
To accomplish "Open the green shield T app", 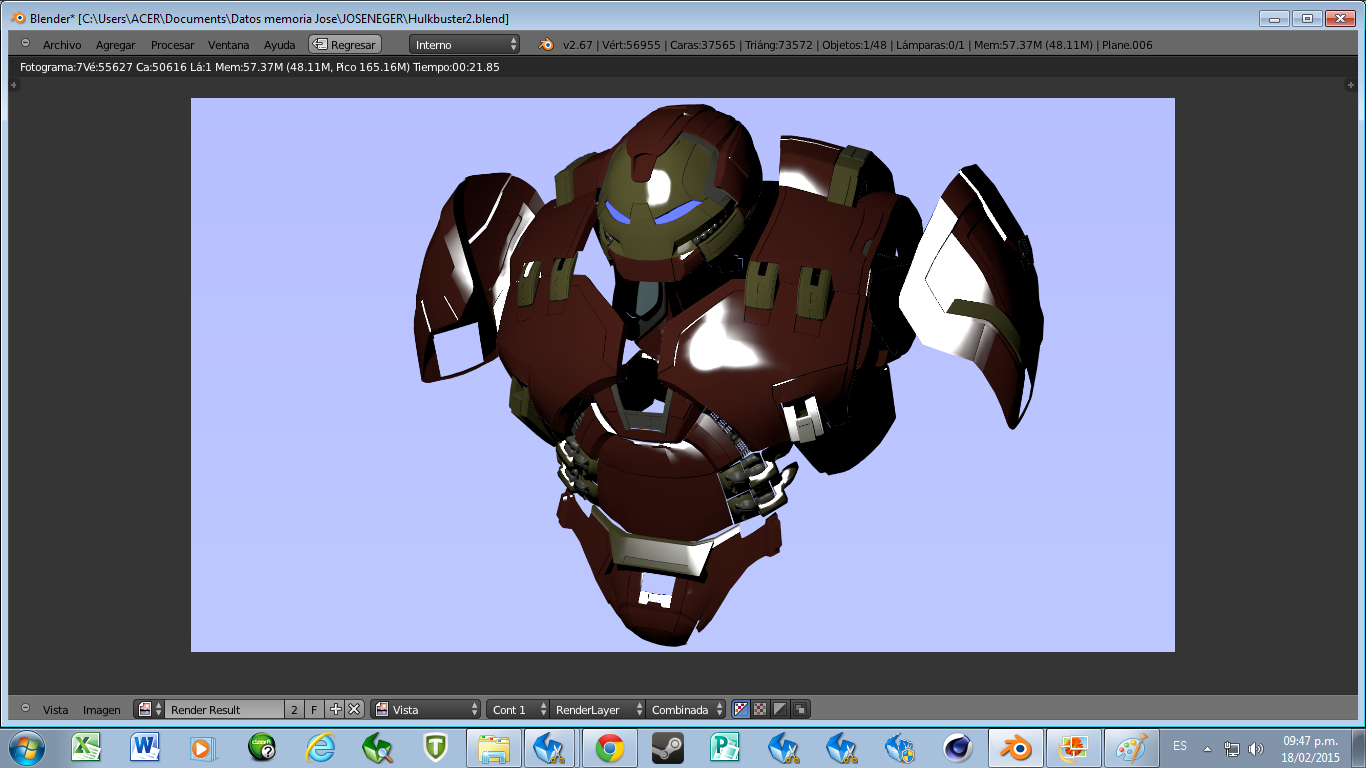I will click(x=435, y=747).
